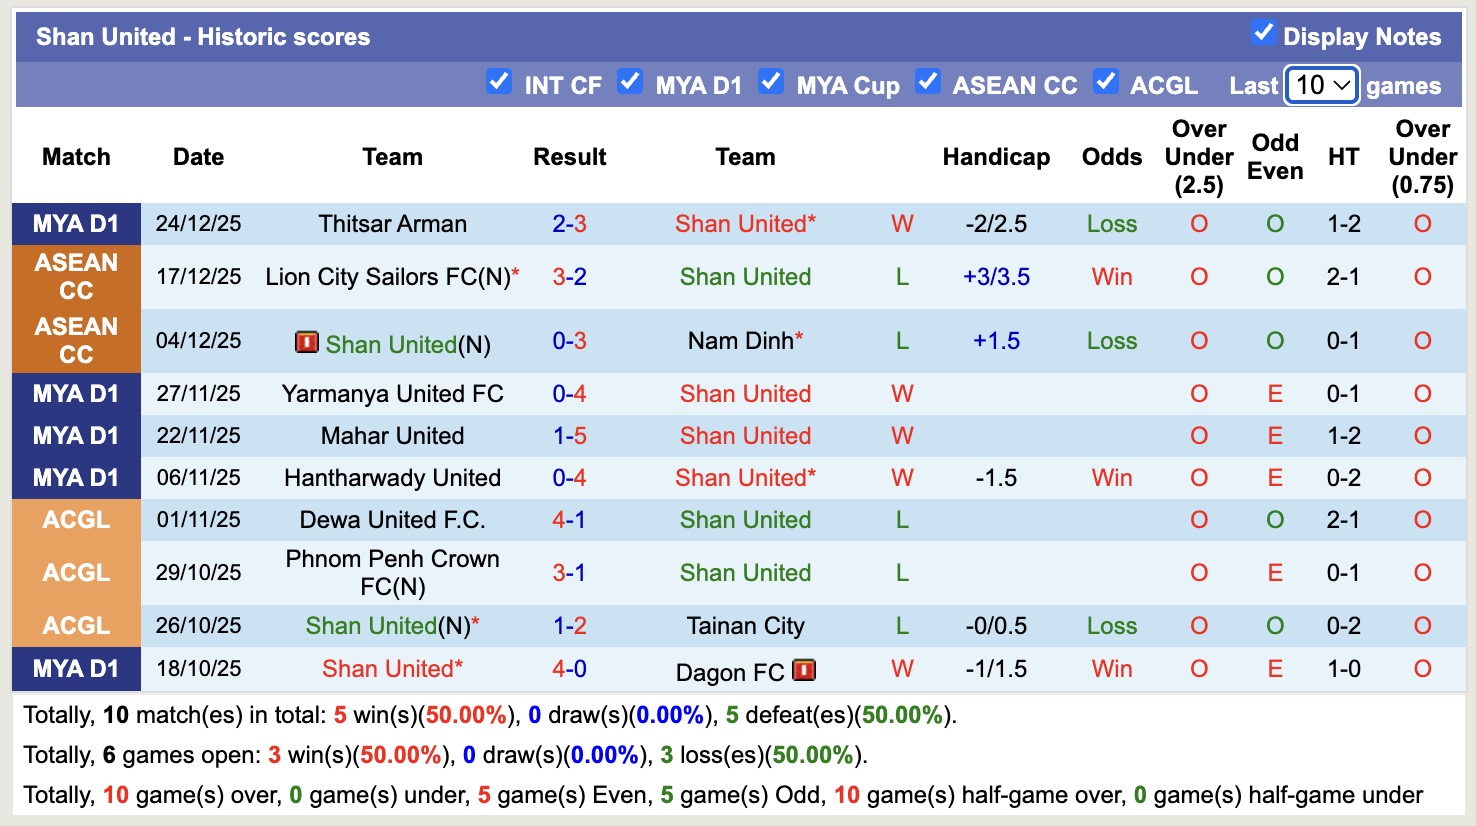The height and width of the screenshot is (826, 1476).
Task: Open the Mahar United team page
Action: coord(392,436)
